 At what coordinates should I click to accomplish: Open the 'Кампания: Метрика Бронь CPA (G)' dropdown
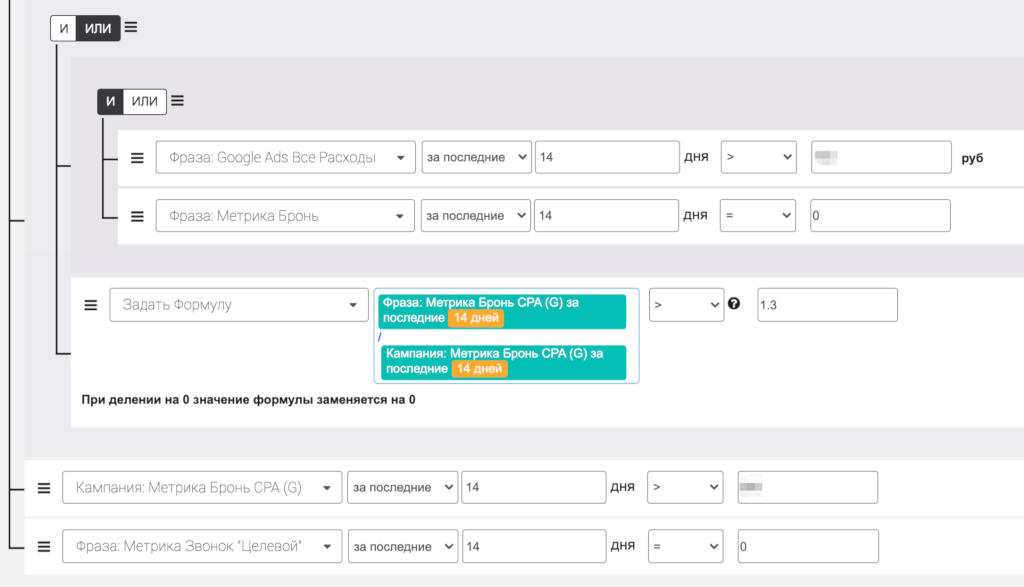202,488
